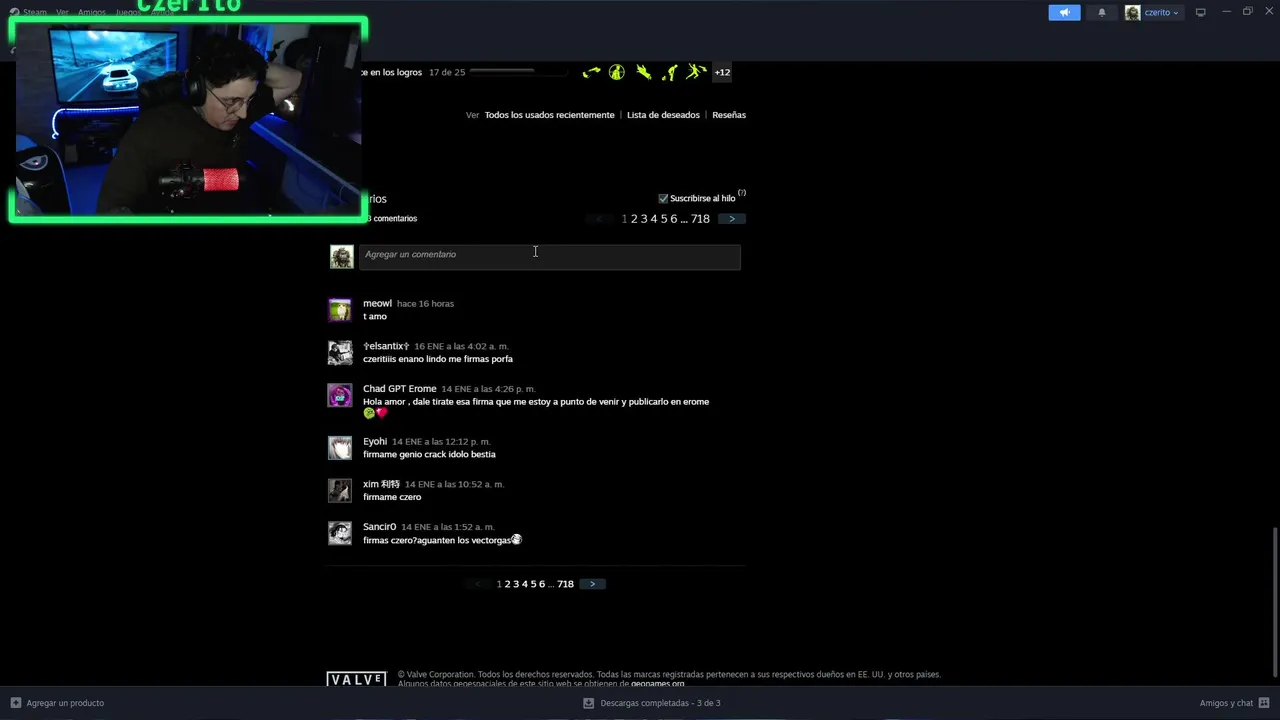Viewport: 1280px width, 720px height.
Task: Open the megaphone announcements button
Action: [1064, 12]
